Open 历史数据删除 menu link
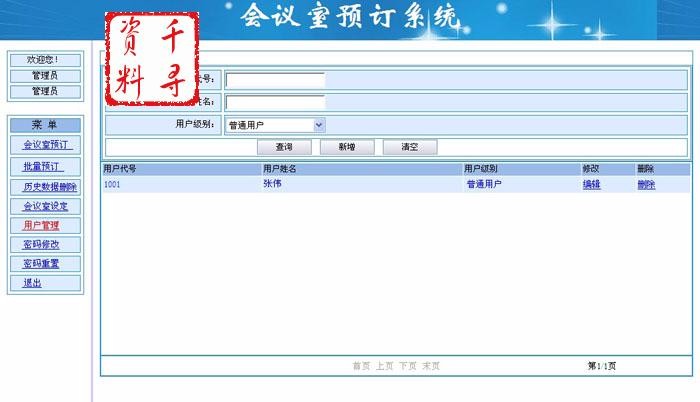 pos(50,187)
